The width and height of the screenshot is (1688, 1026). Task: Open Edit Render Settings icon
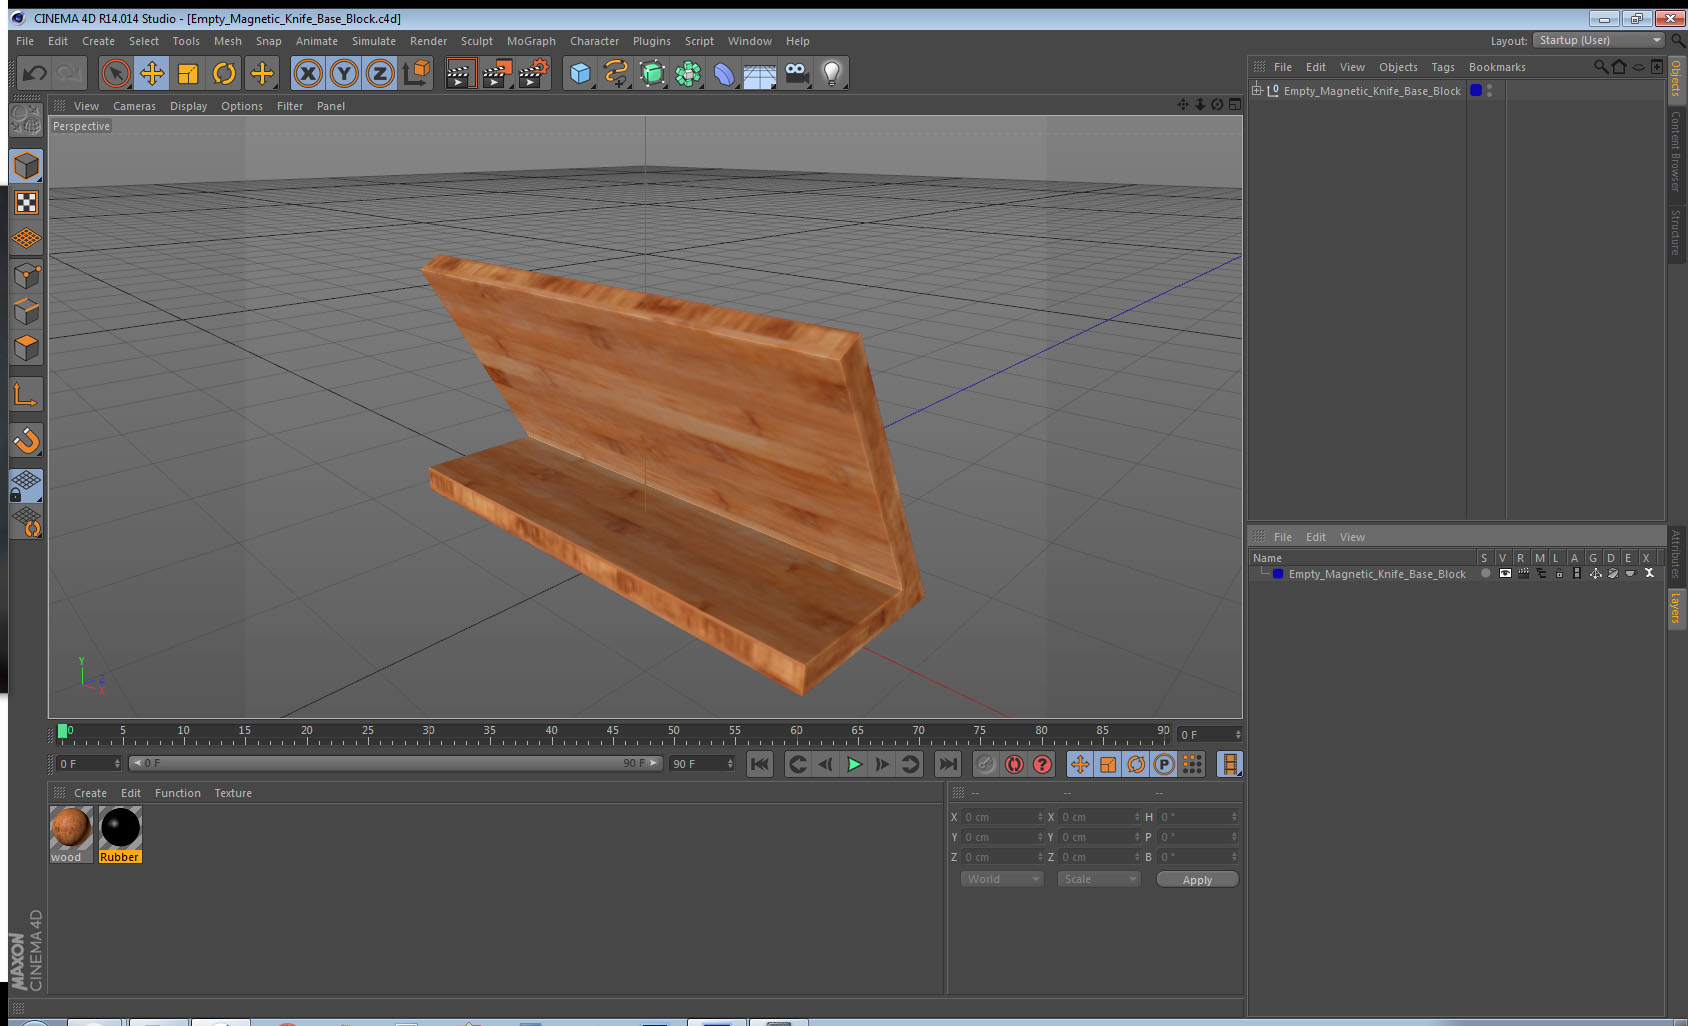[534, 73]
